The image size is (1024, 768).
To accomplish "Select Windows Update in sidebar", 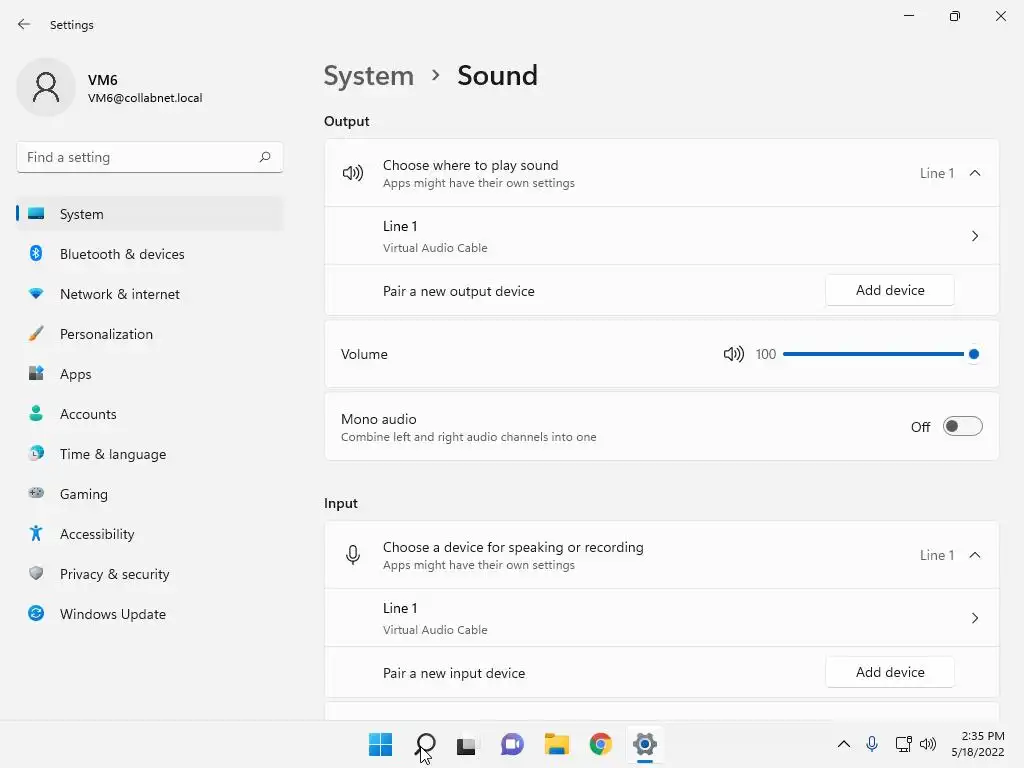I will [x=113, y=614].
